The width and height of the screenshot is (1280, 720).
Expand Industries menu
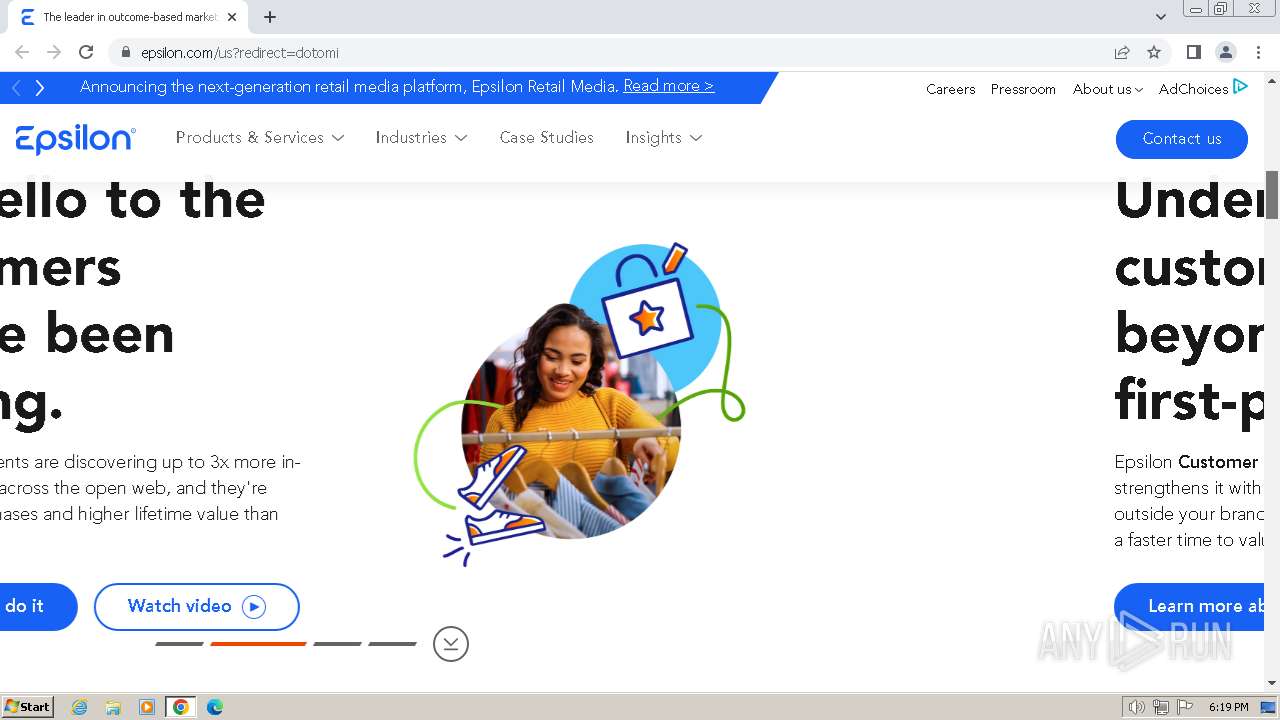[421, 138]
